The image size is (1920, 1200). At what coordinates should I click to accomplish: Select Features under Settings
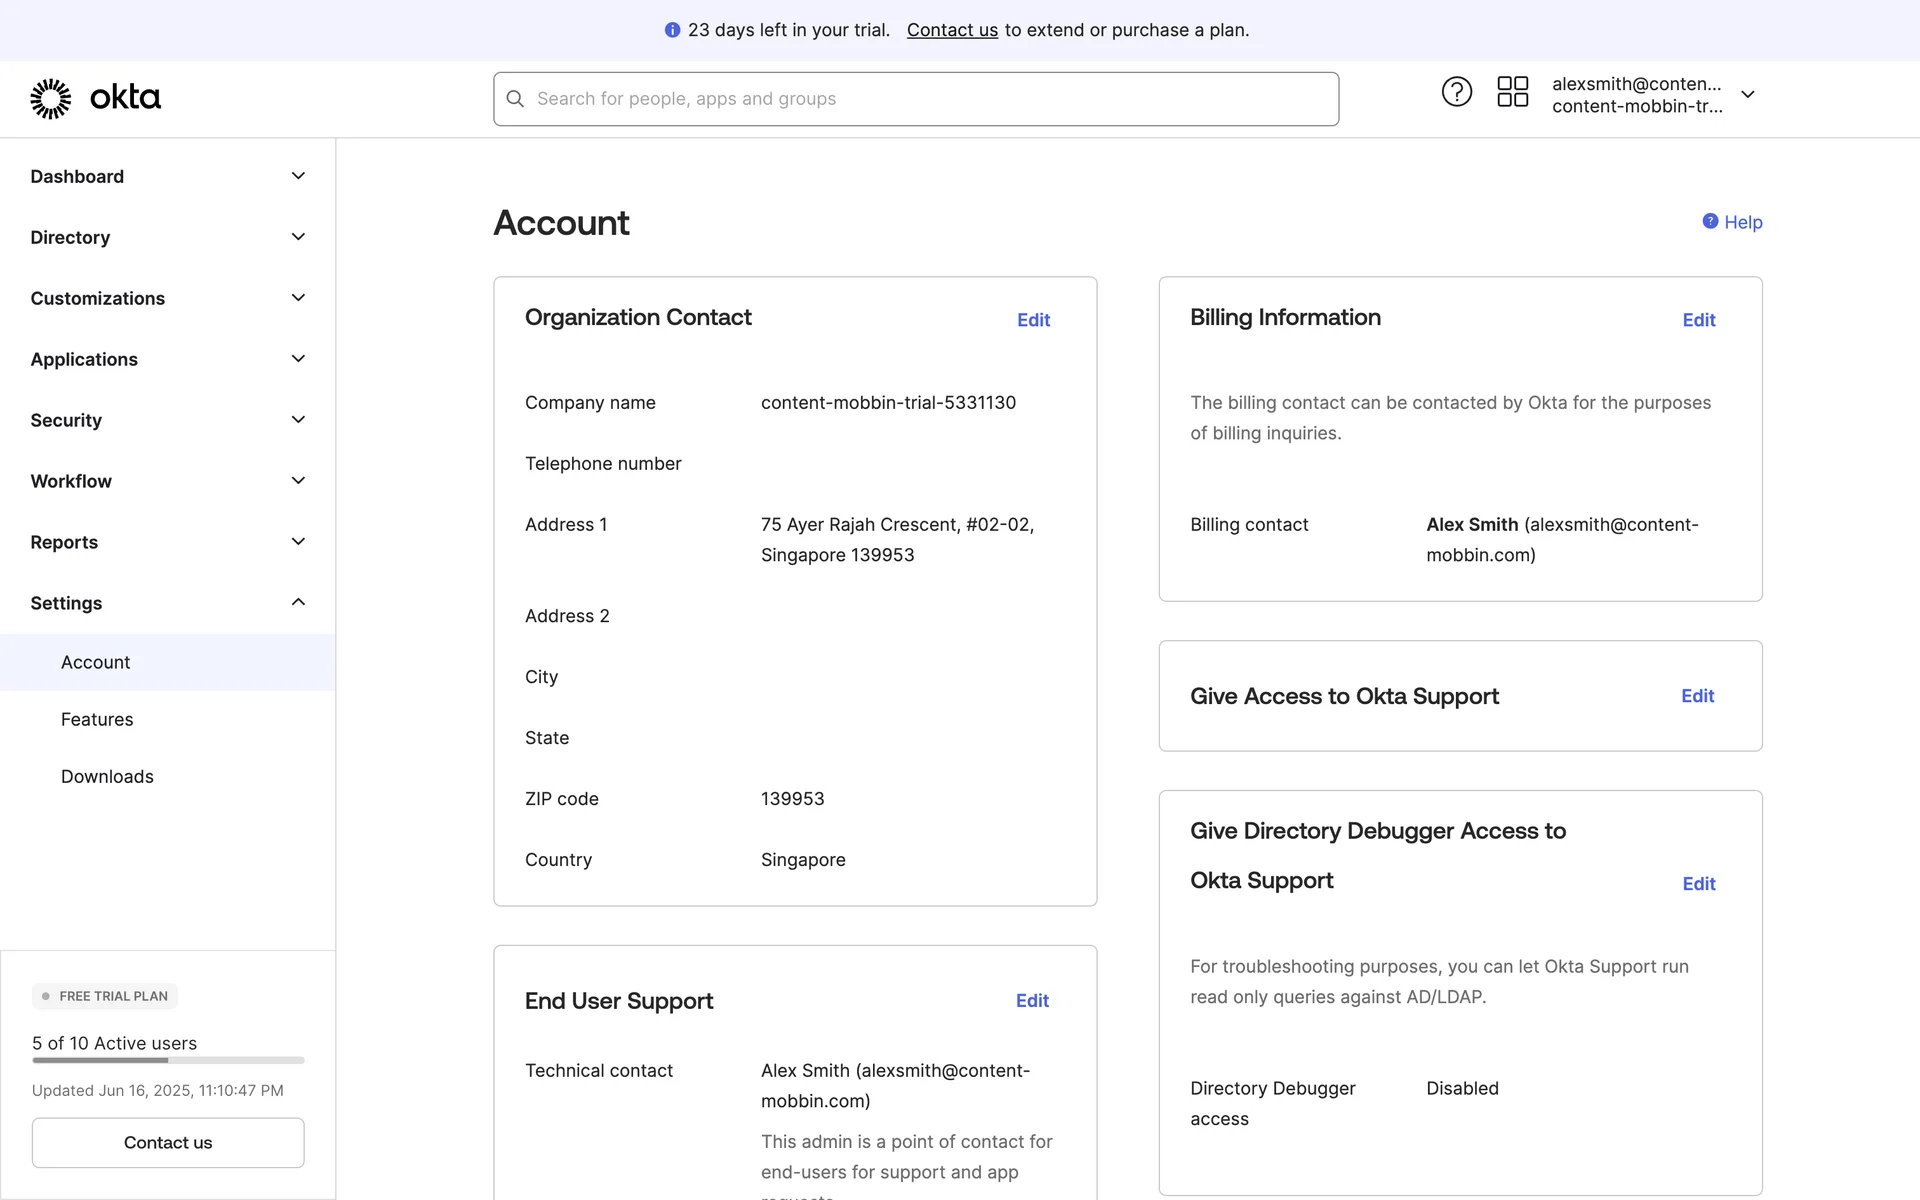click(97, 719)
